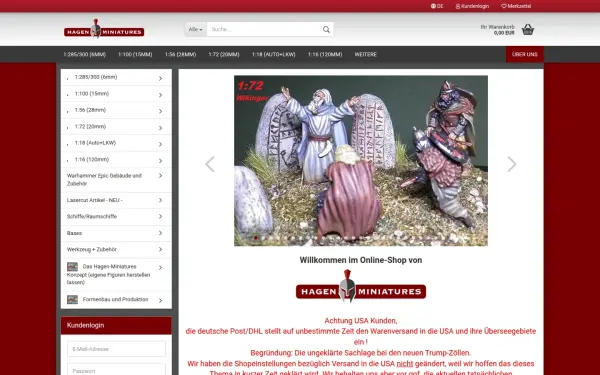Select 1:18 (AUTO+LKW) in navigation bar
This screenshot has width=600, height=375.
coord(274,54)
